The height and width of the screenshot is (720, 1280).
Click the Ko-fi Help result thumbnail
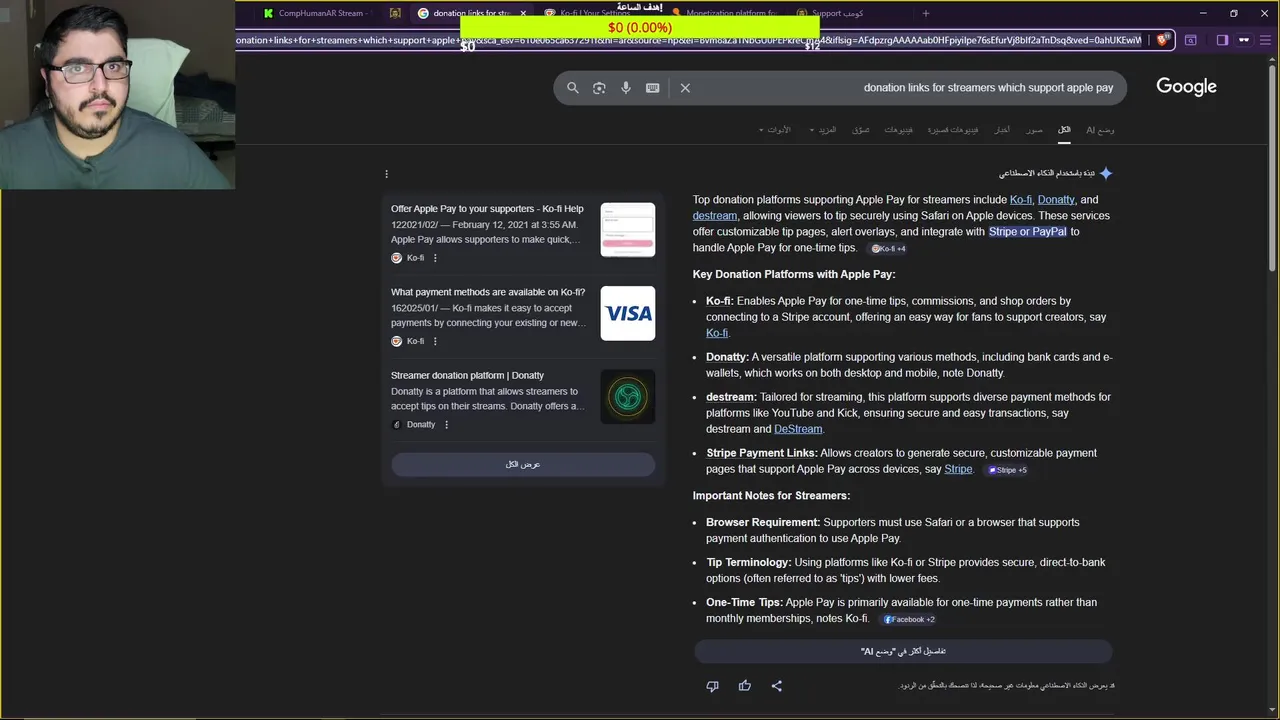628,230
